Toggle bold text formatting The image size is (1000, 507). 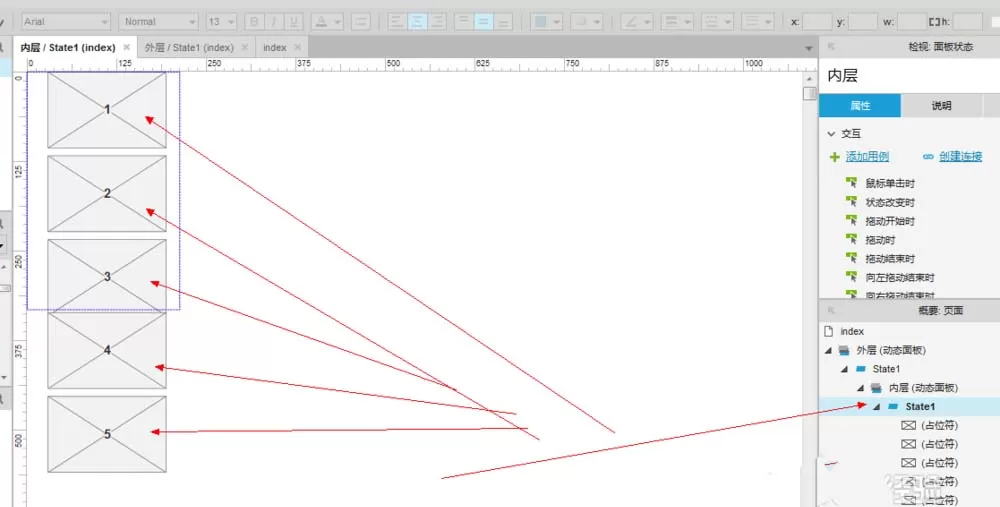pyautogui.click(x=254, y=22)
